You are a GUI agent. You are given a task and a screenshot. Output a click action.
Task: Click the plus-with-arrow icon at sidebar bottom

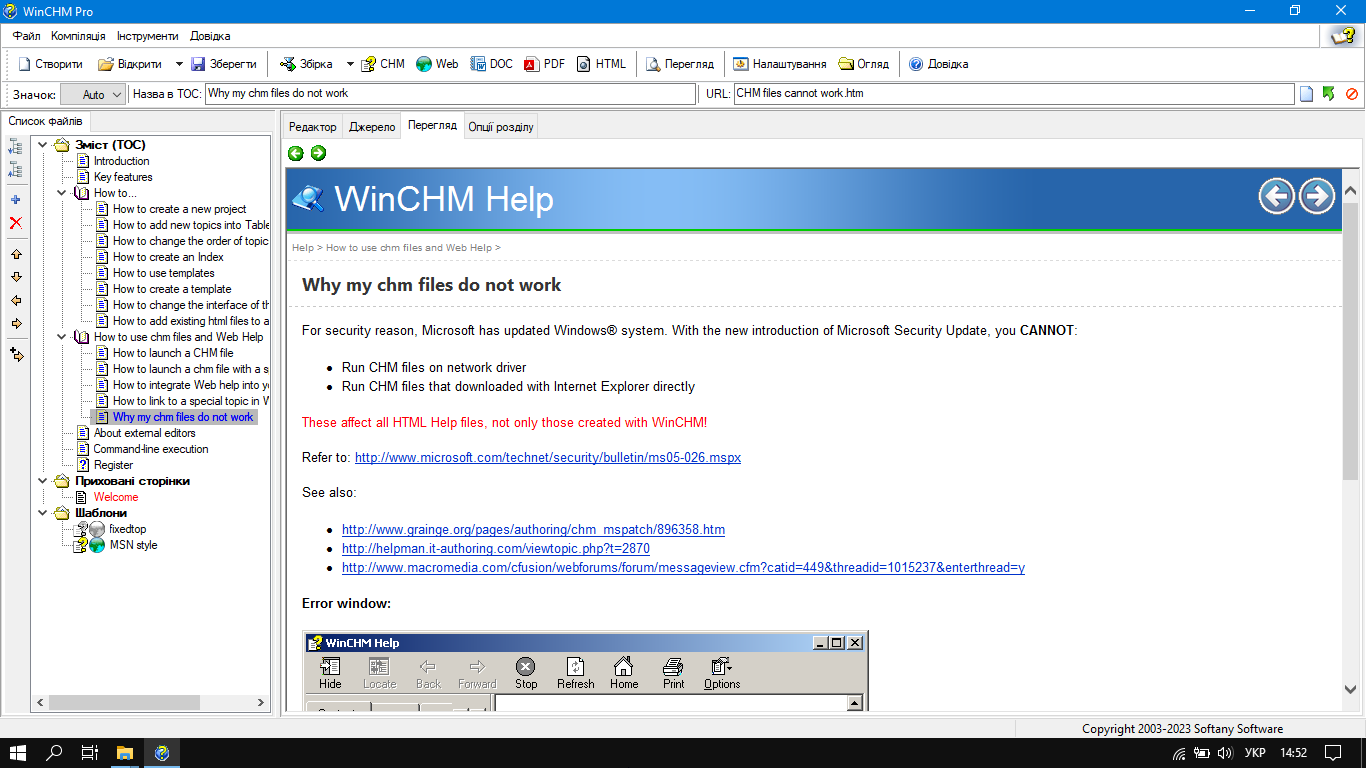click(x=16, y=354)
